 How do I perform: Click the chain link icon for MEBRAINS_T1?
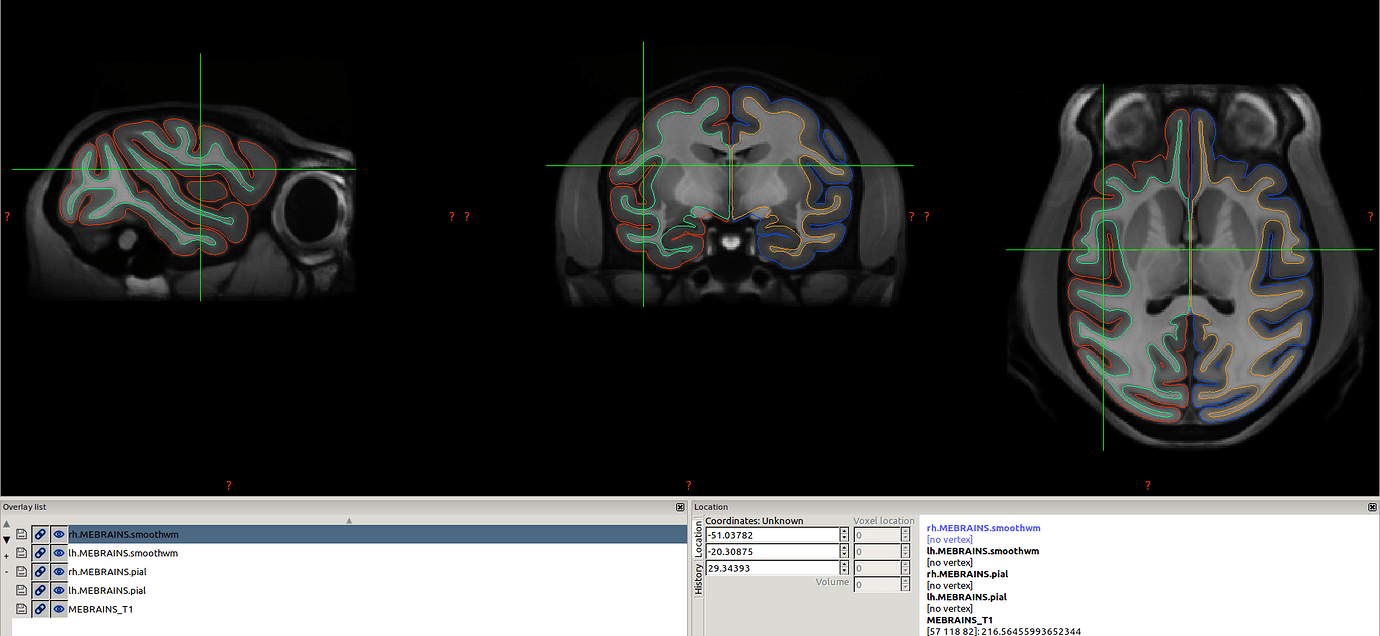pyautogui.click(x=40, y=607)
